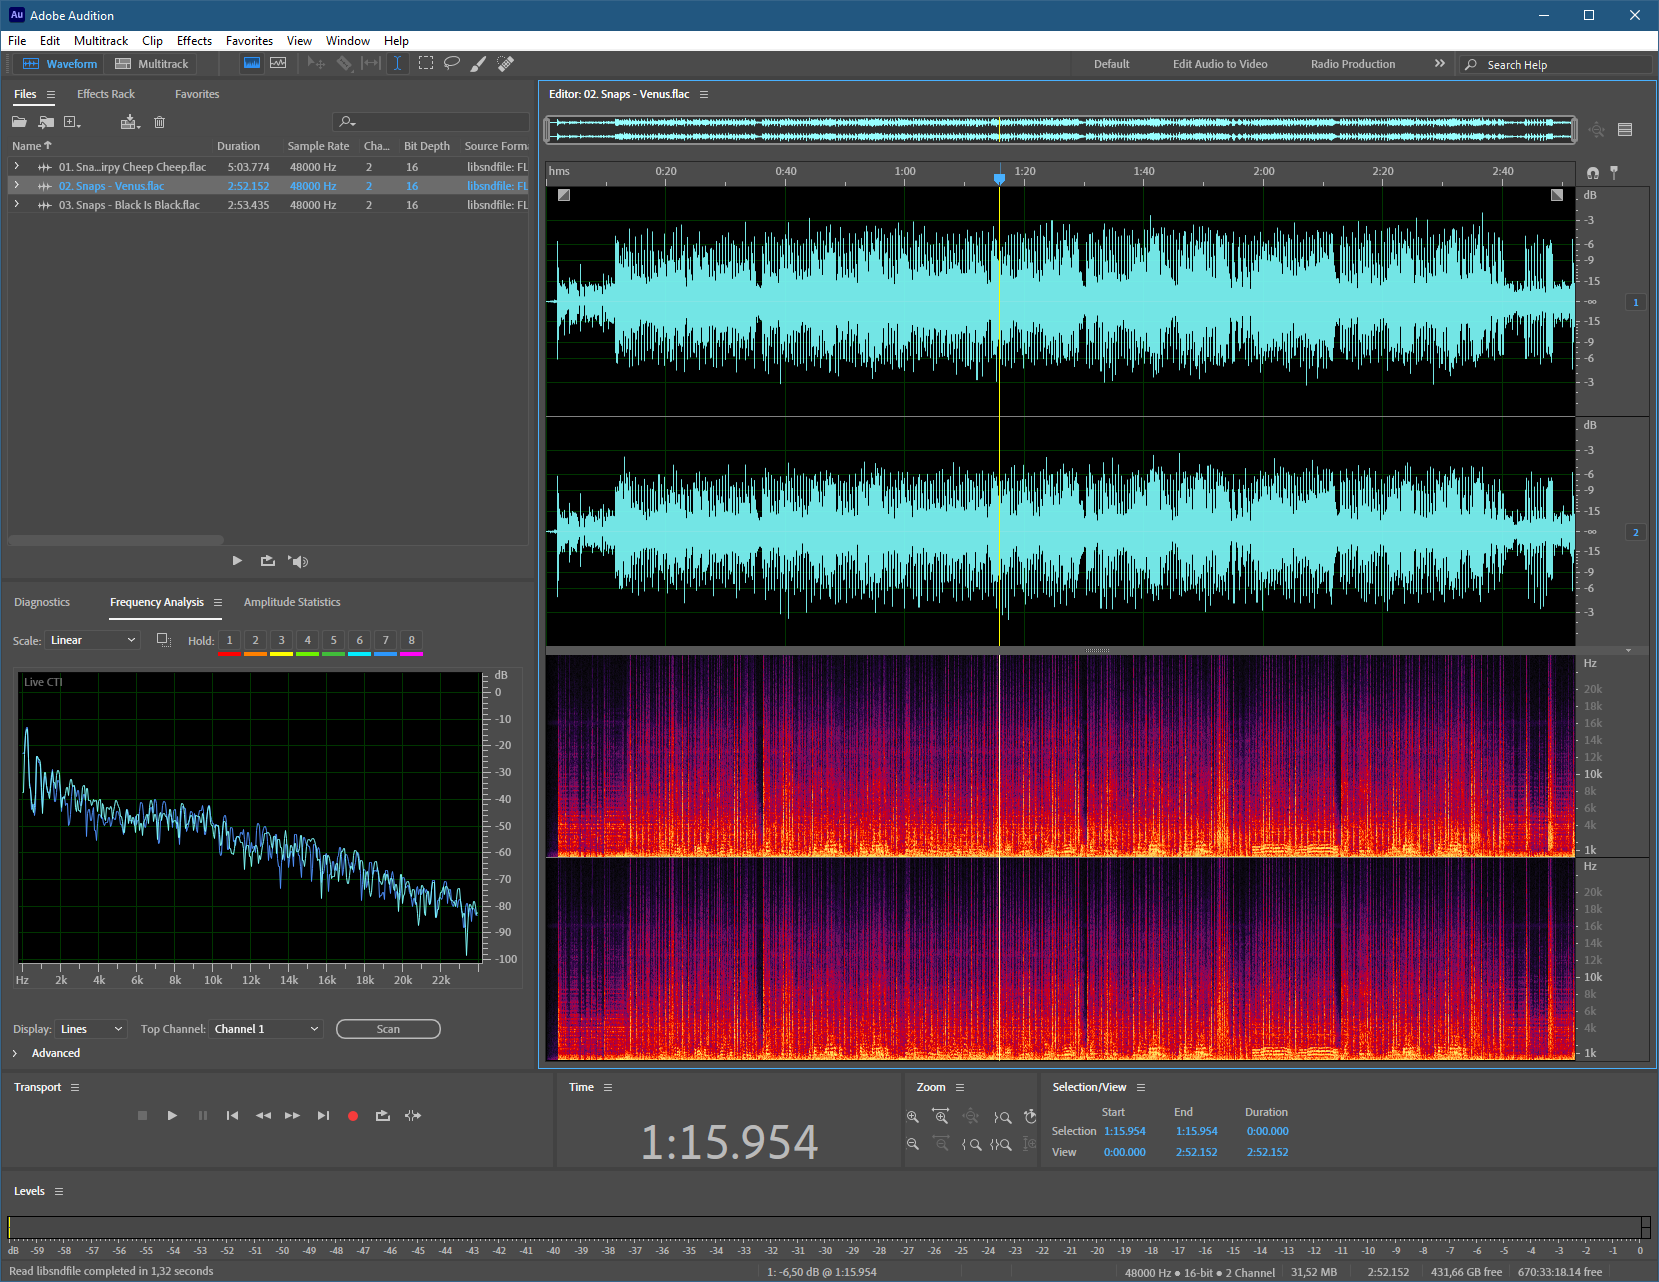Click Hold button 4
The image size is (1659, 1282).
coord(307,640)
